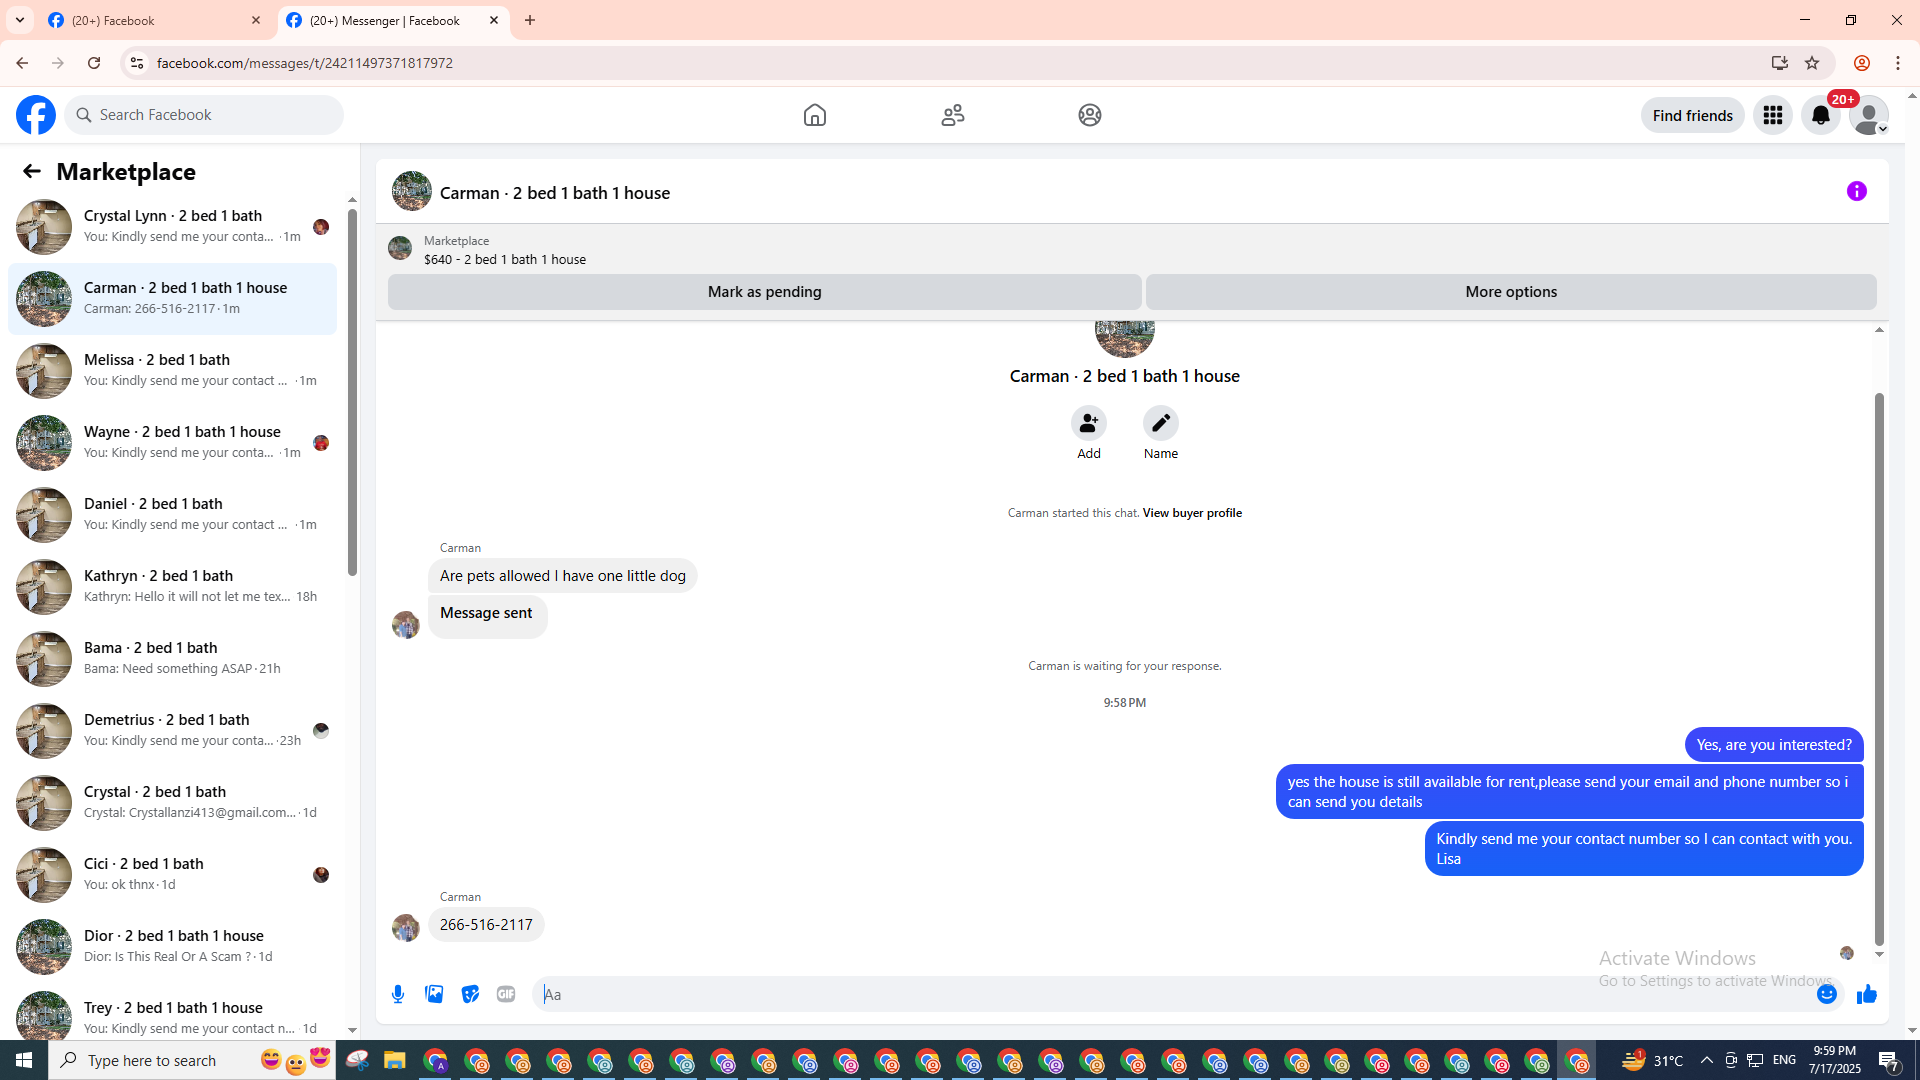Open the Facebook logo home link

click(36, 115)
